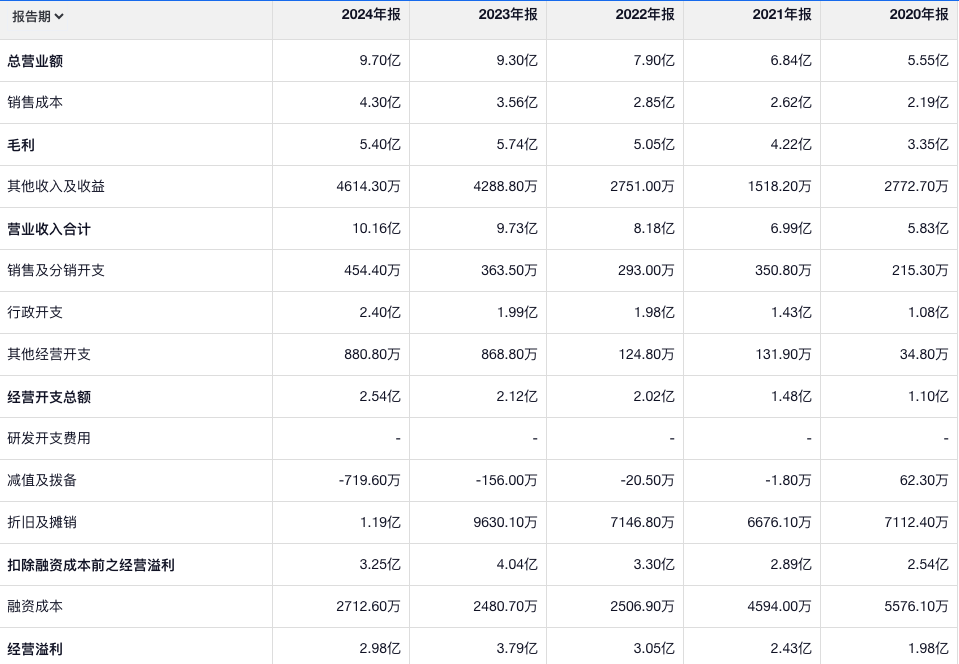Click the 2022年报 column header
The height and width of the screenshot is (664, 959).
pos(645,15)
